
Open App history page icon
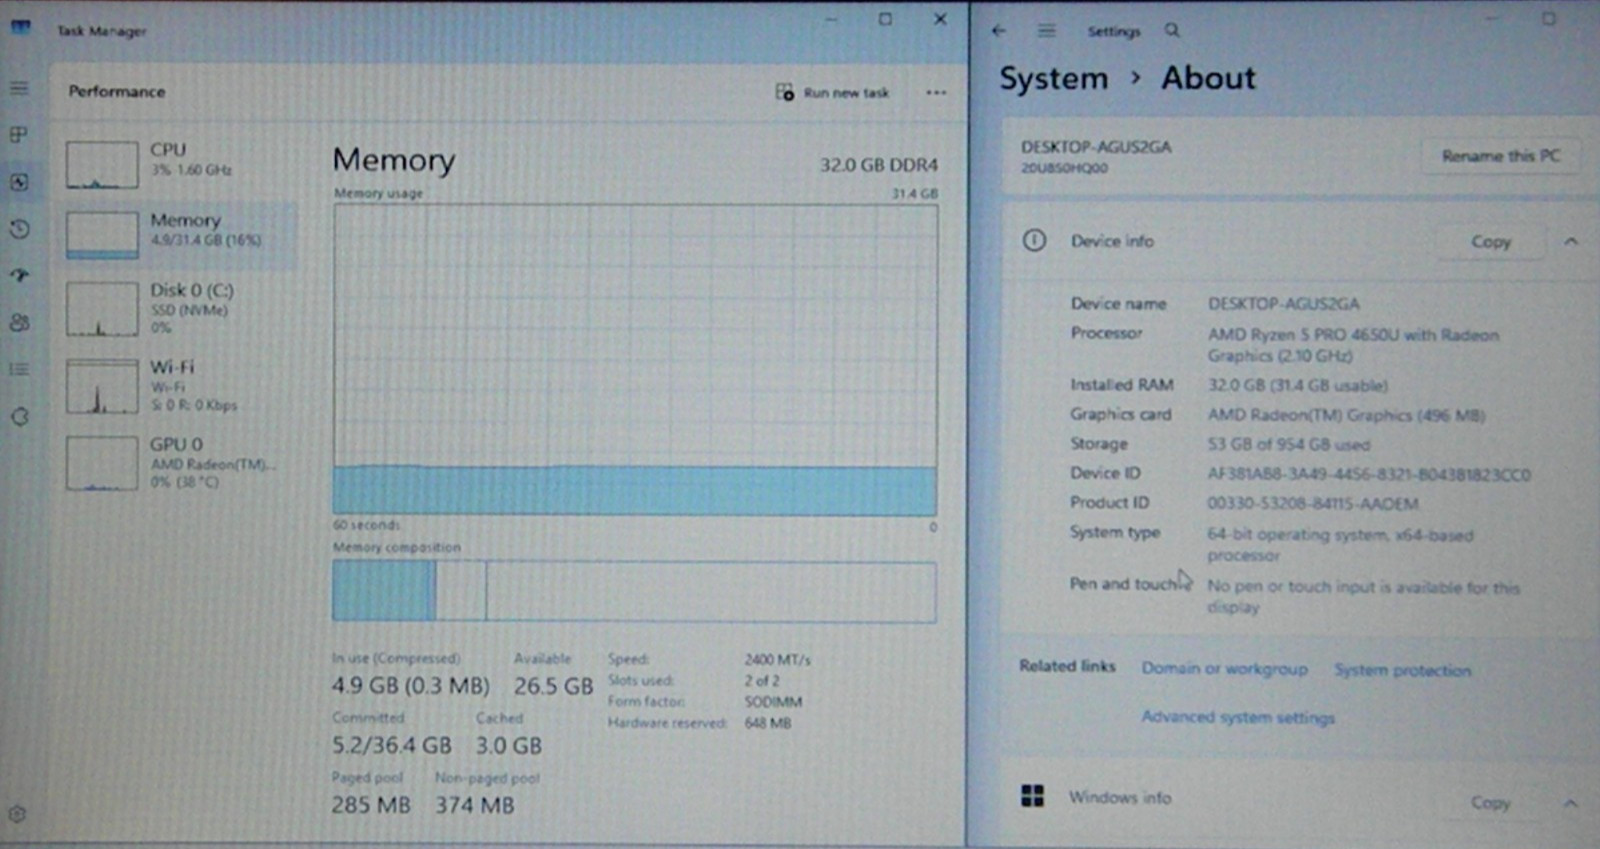coord(19,229)
